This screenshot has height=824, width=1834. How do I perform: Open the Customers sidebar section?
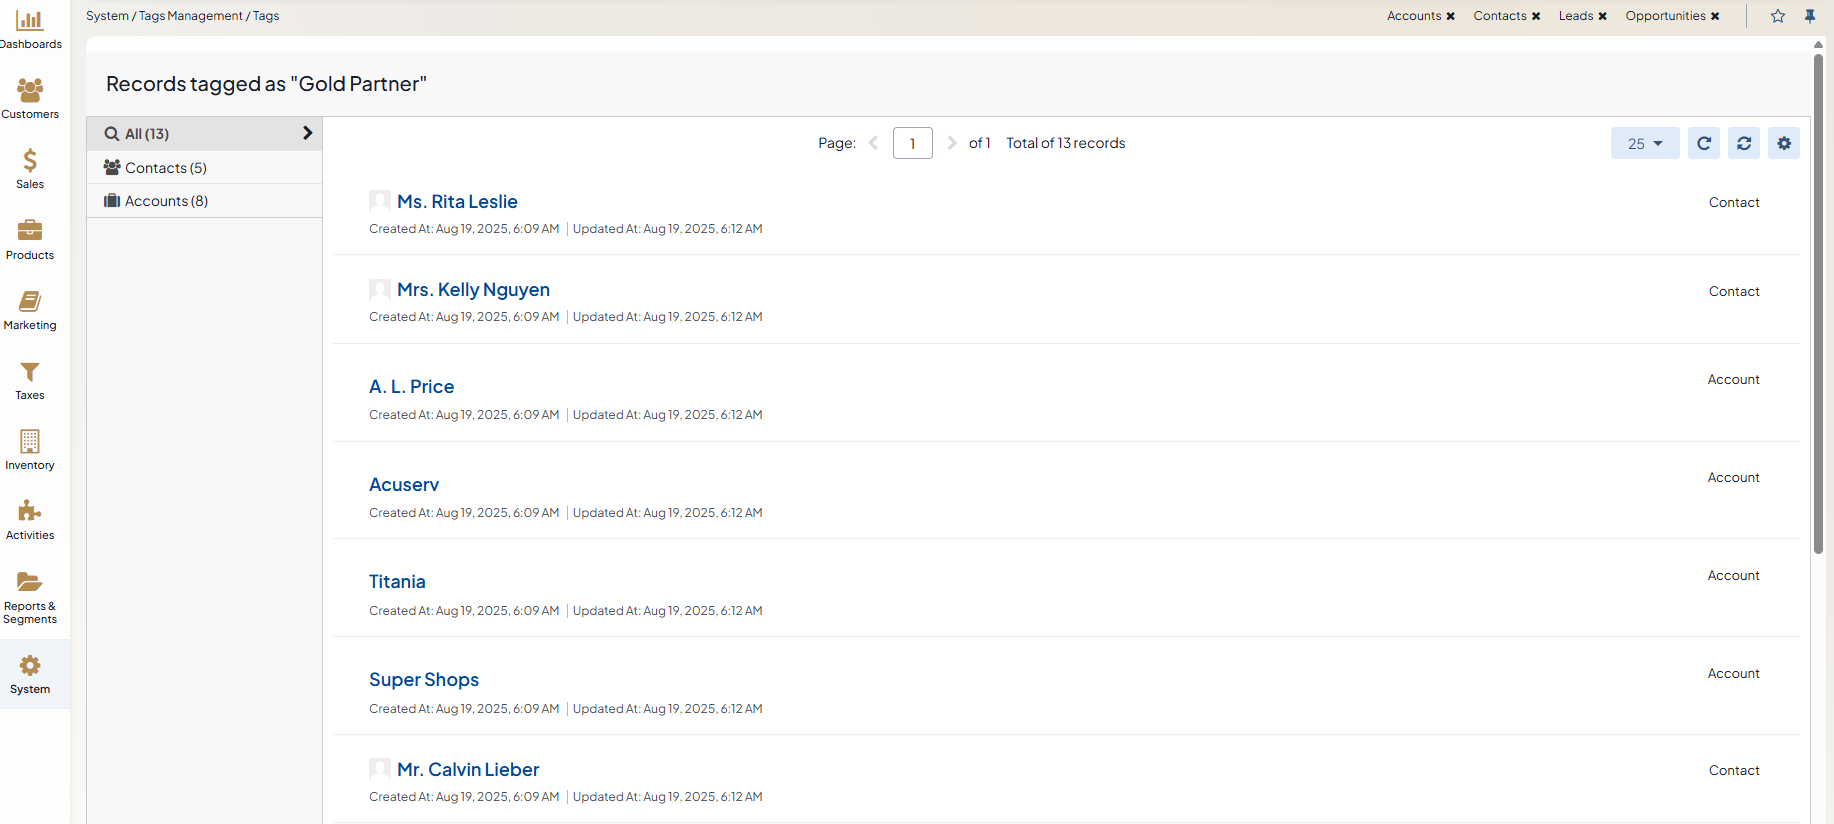coord(30,92)
